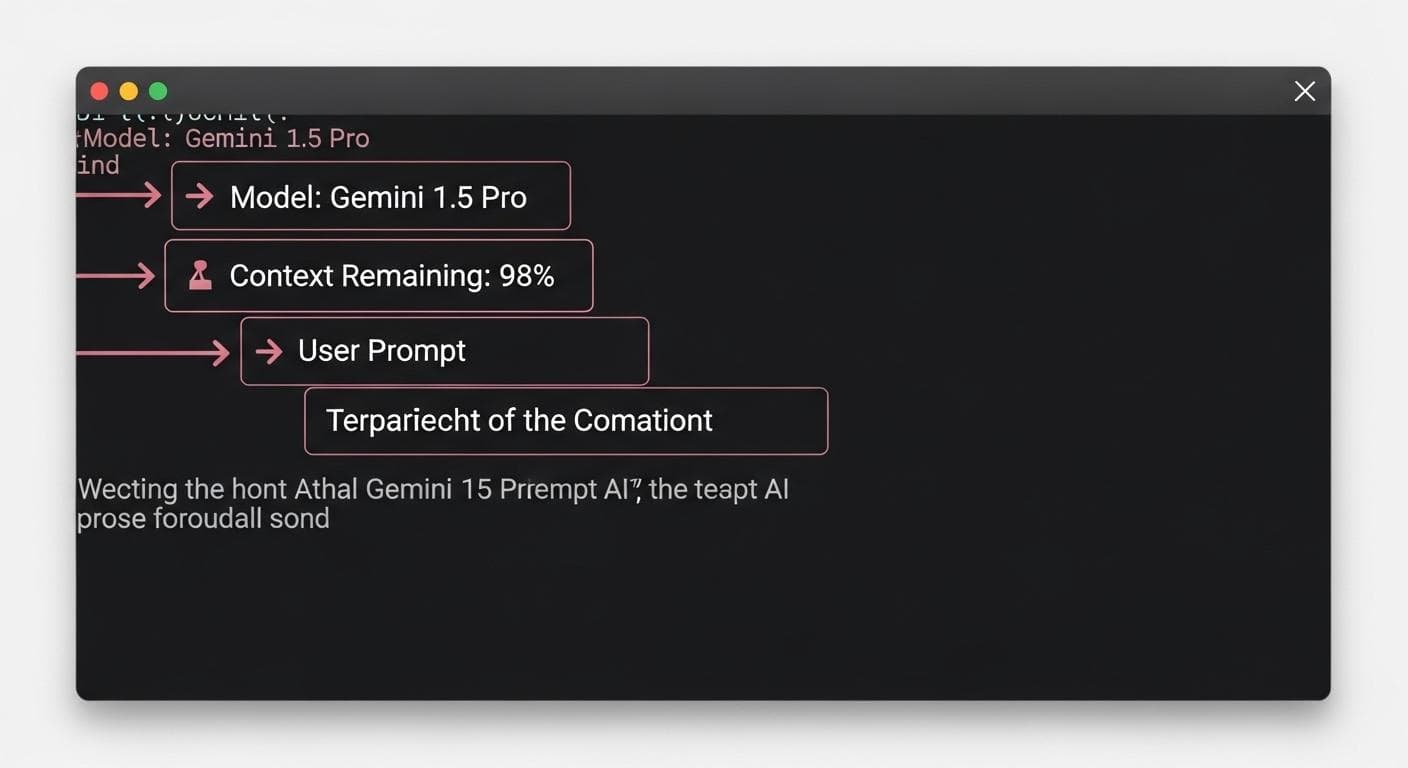Select the arrow icon in the Model box

point(200,196)
